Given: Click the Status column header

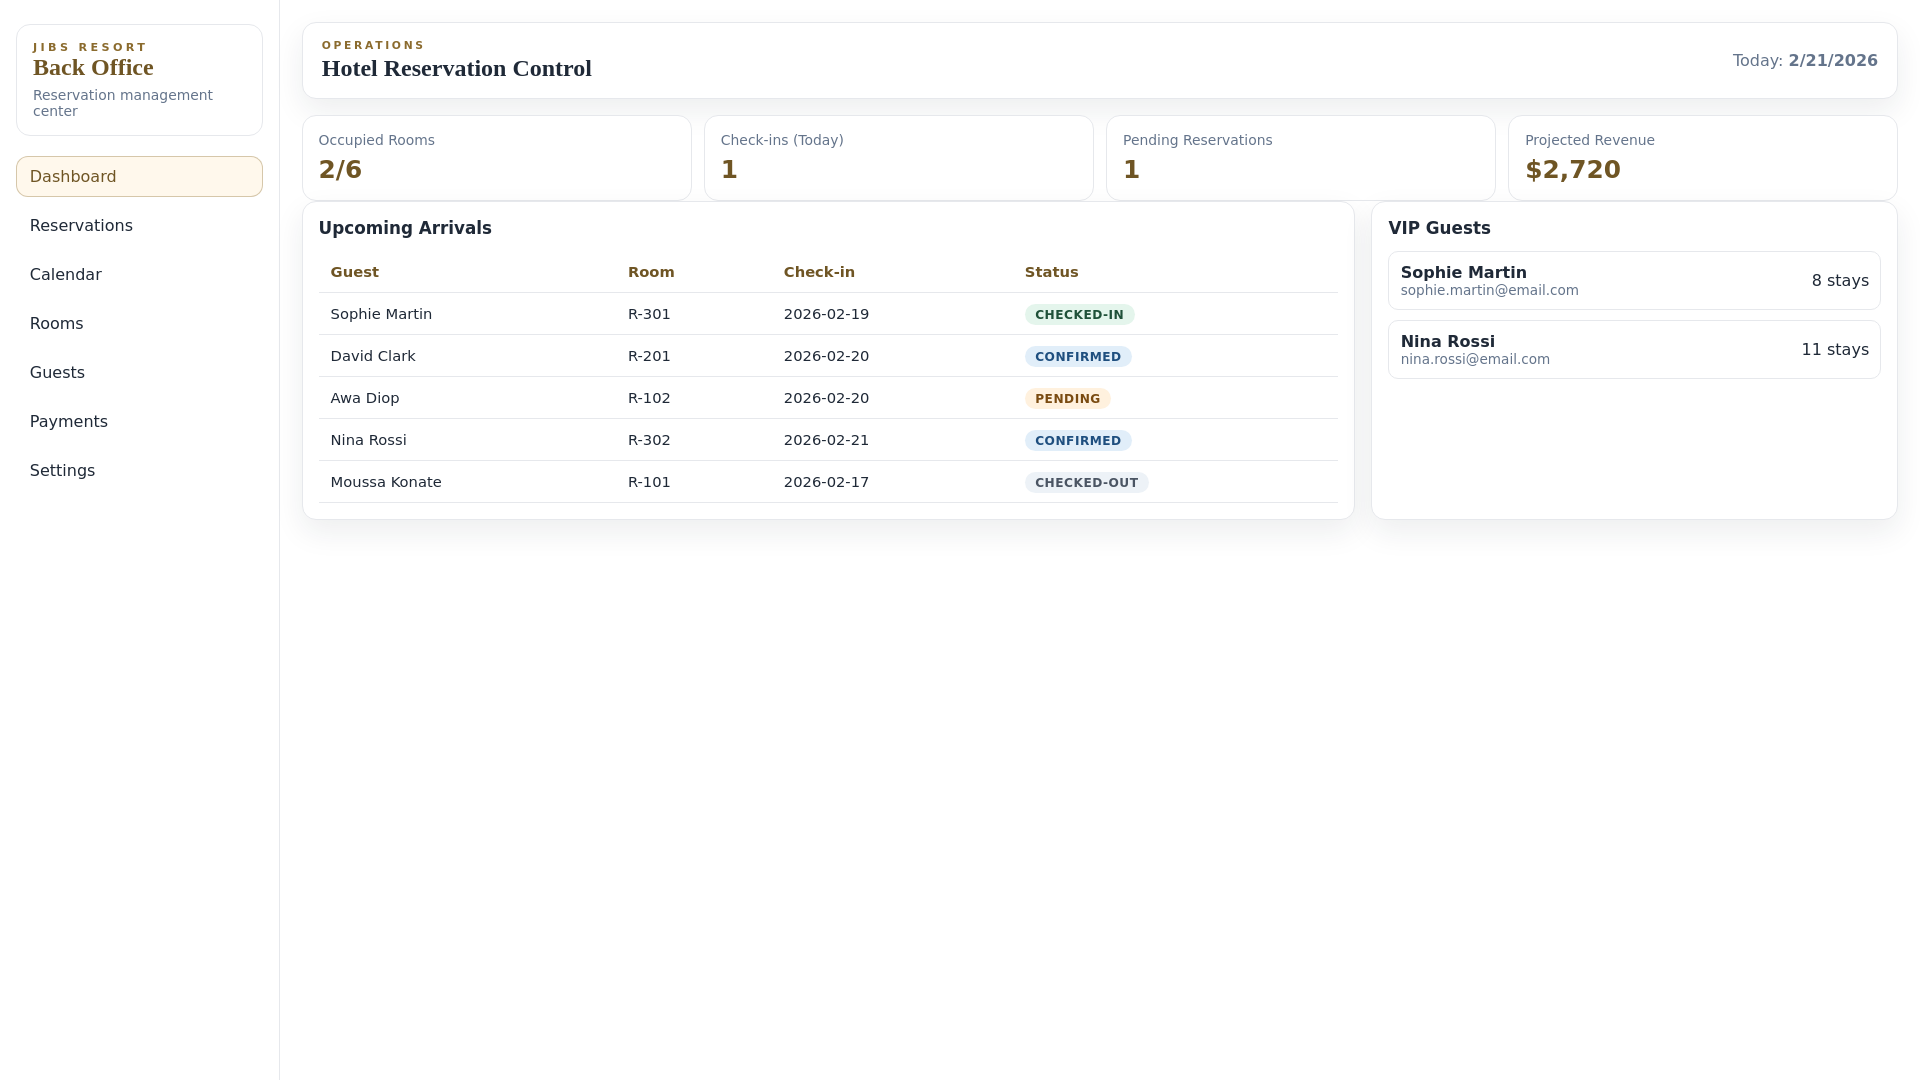Looking at the screenshot, I should click(1051, 272).
